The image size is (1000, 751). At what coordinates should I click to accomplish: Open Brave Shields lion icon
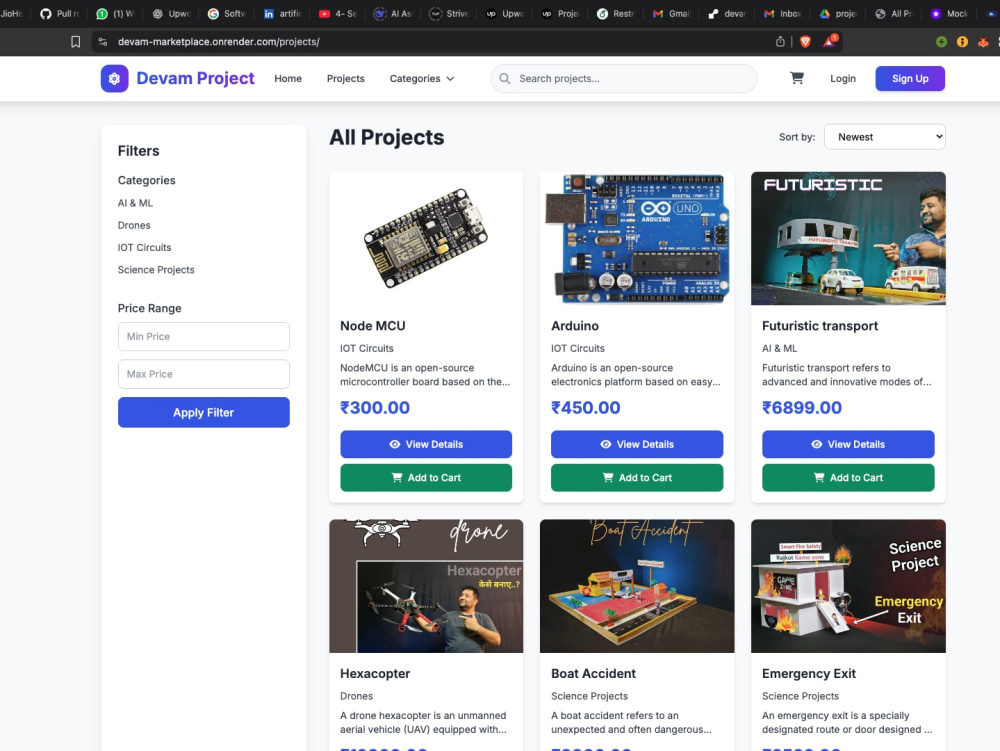805,41
